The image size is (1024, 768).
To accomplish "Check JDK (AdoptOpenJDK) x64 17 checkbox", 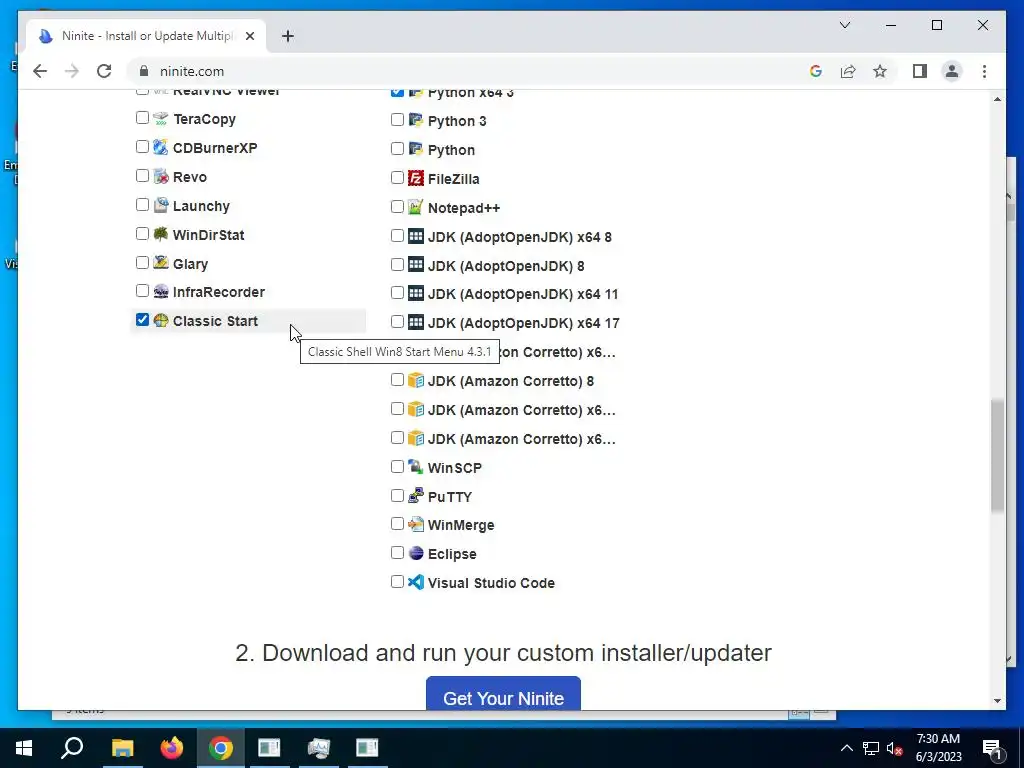I will [x=397, y=321].
